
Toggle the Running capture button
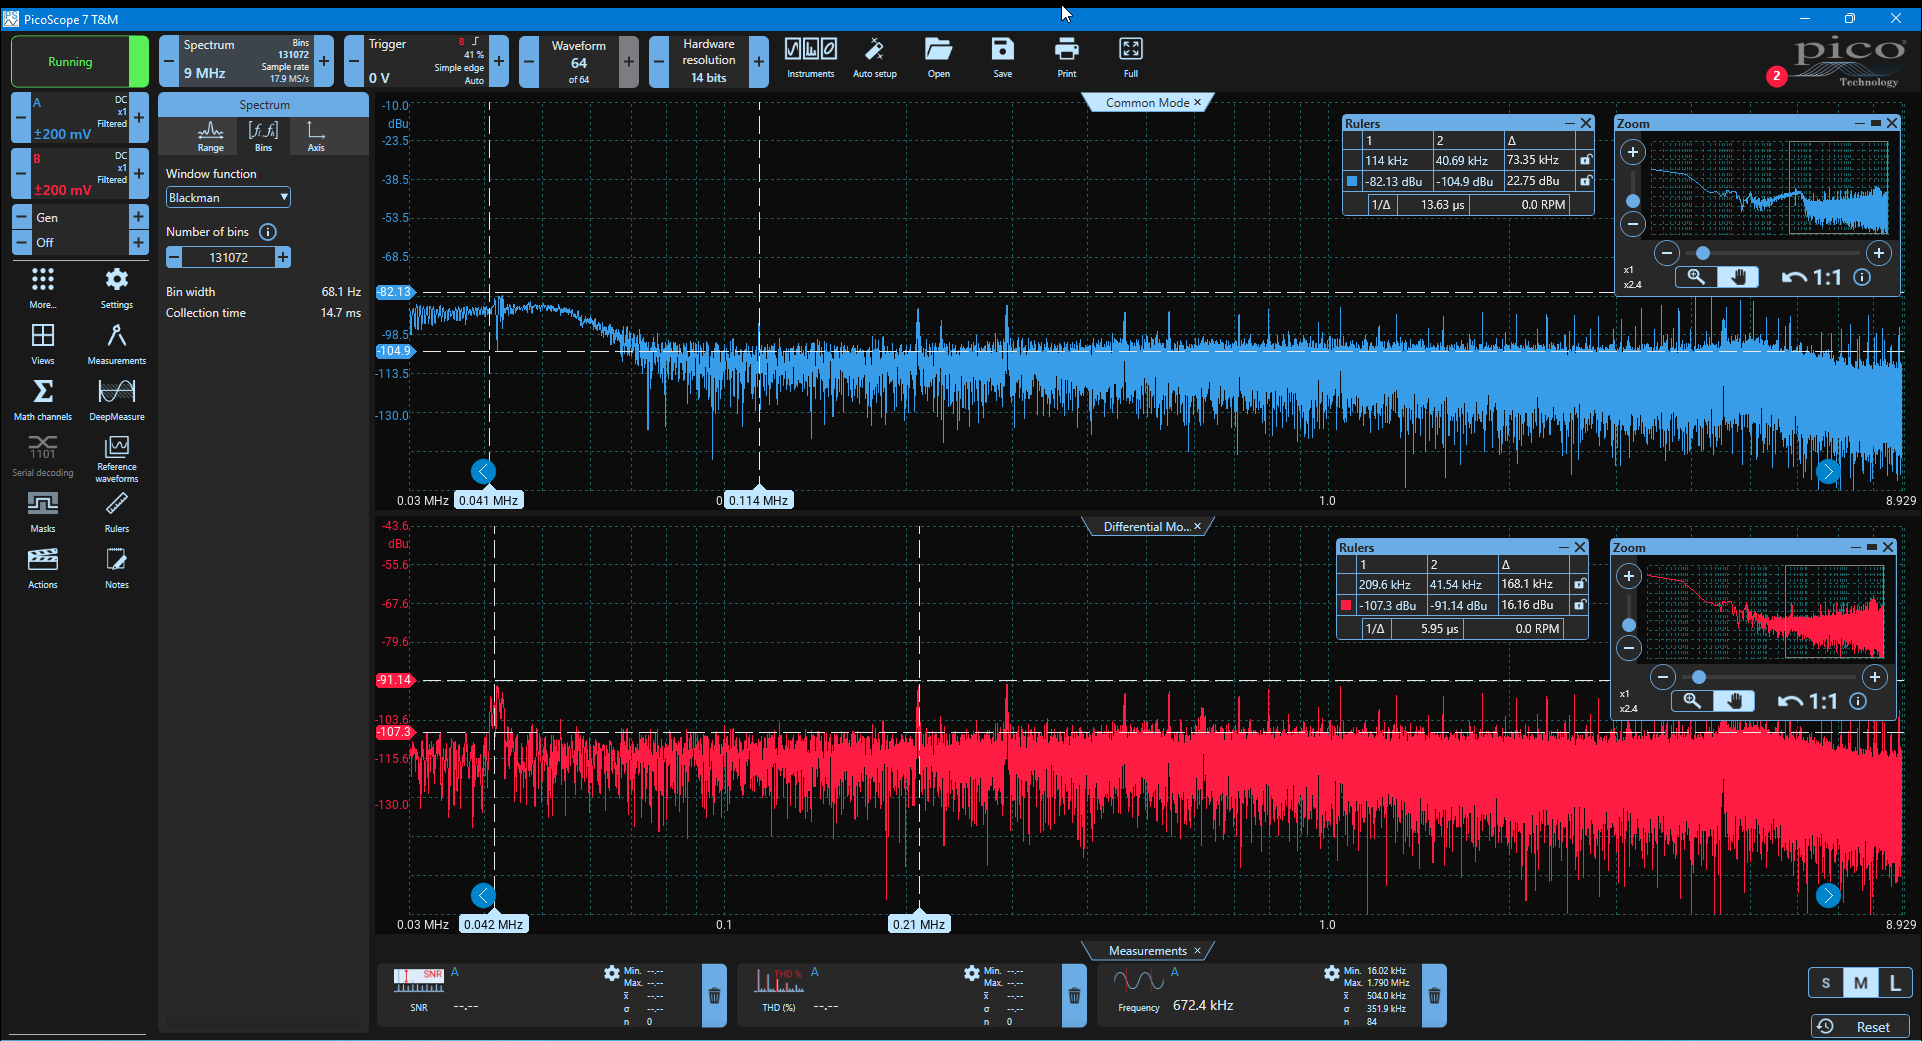tap(70, 62)
